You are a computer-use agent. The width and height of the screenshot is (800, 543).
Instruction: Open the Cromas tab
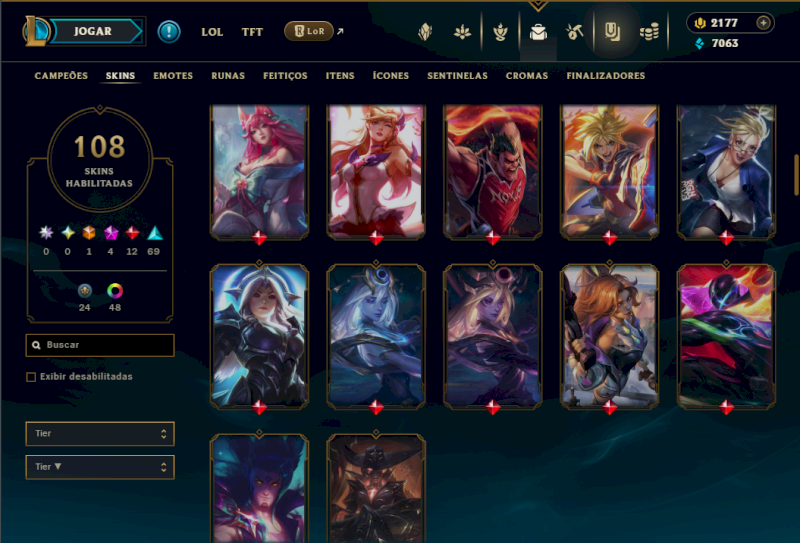[527, 76]
